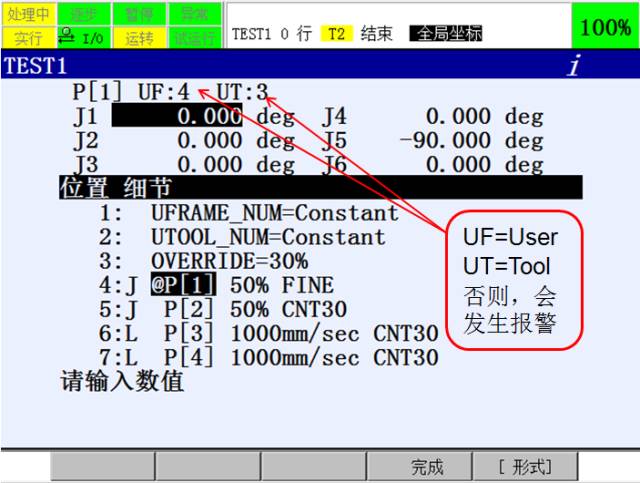Viewport: 640px width, 483px height.
Task: Click the UT:3 tool frame value
Action: tap(242, 92)
